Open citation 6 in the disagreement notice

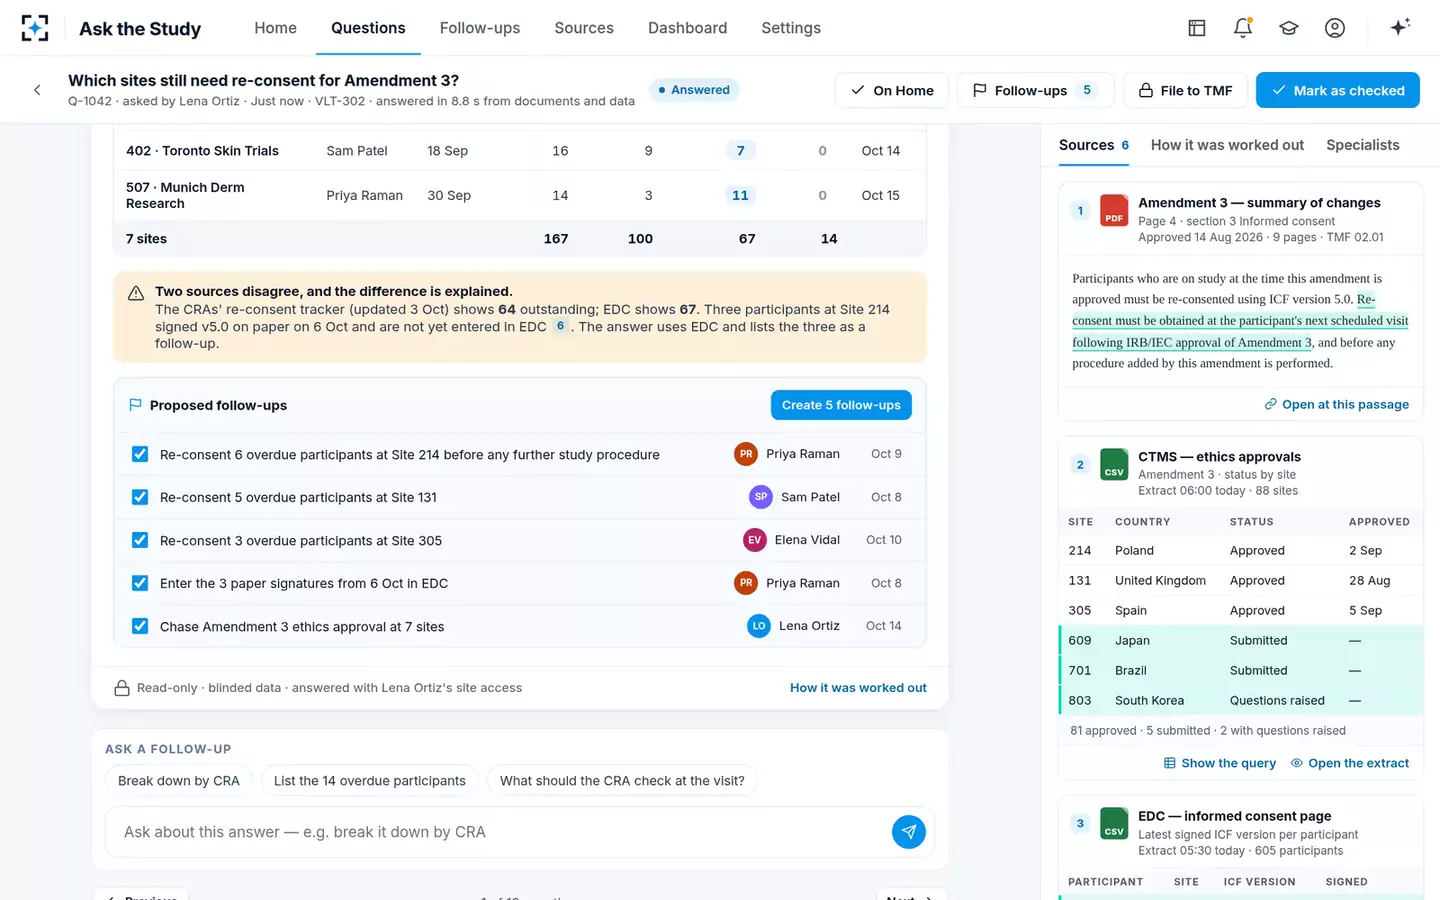pyautogui.click(x=560, y=326)
